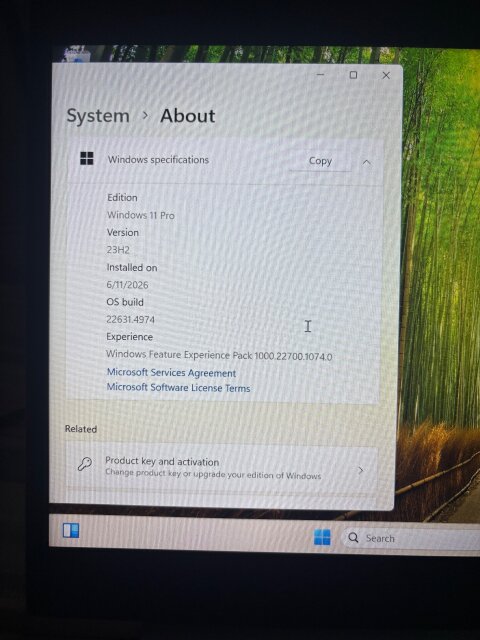Open the Widgets icon on the taskbar

point(71,531)
